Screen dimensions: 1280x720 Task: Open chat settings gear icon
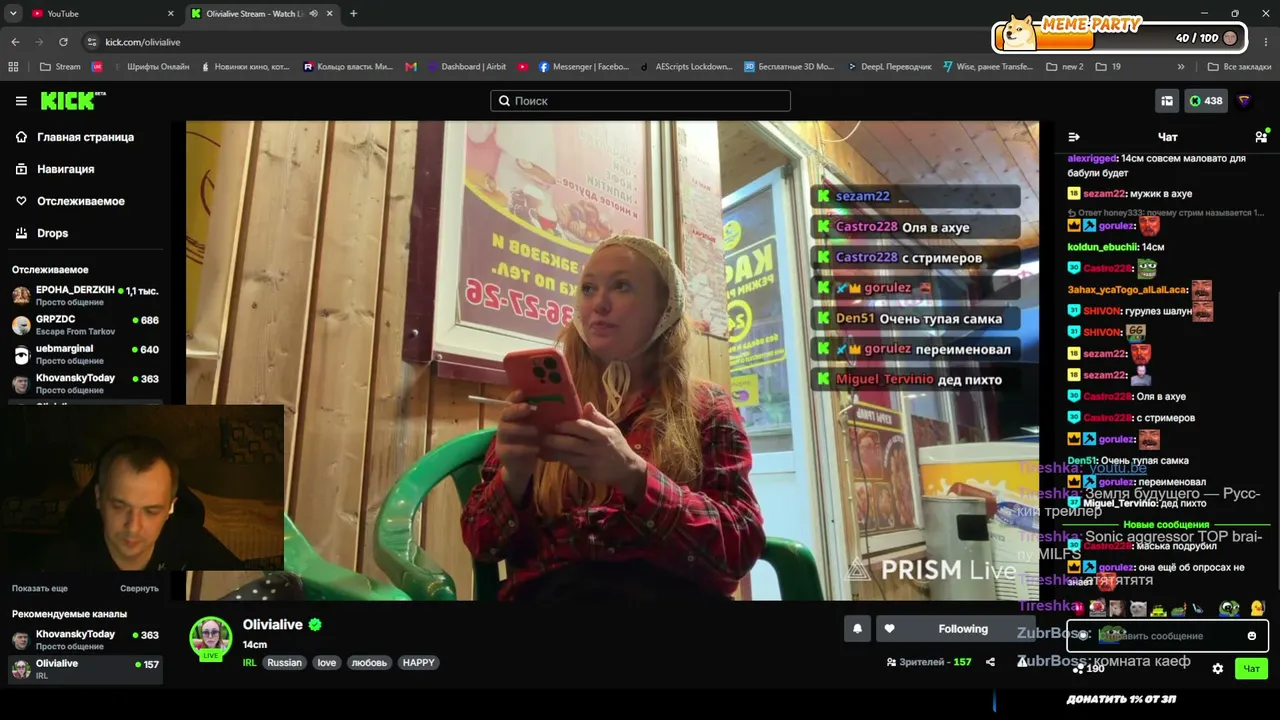click(1217, 669)
